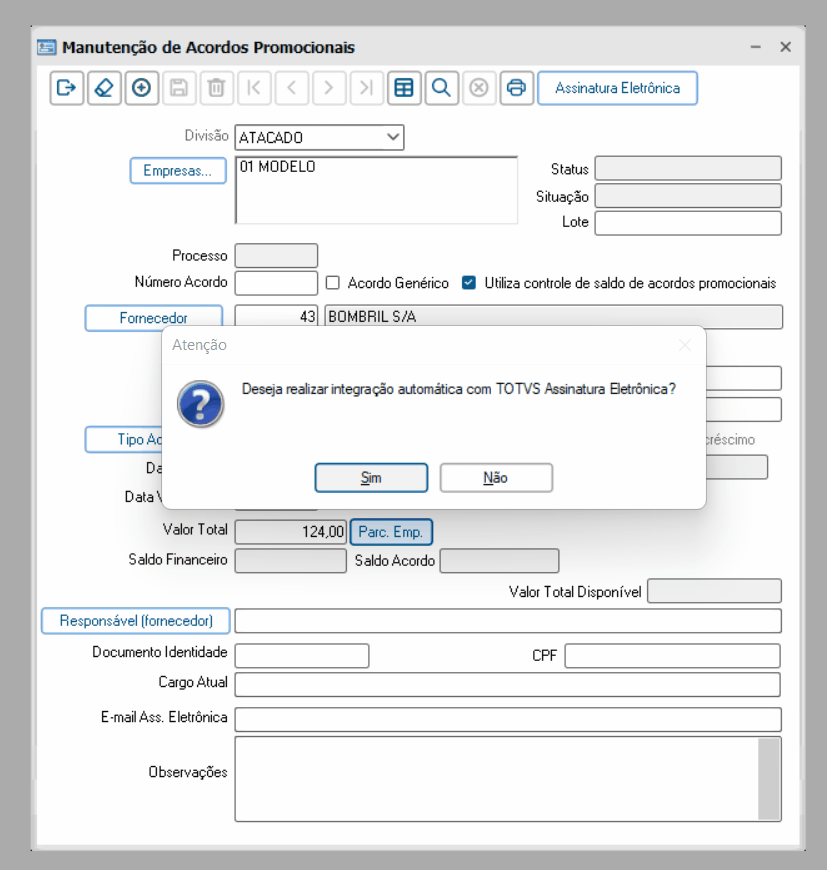
Task: Expand the Divisão ATACADO dropdown
Action: (393, 137)
